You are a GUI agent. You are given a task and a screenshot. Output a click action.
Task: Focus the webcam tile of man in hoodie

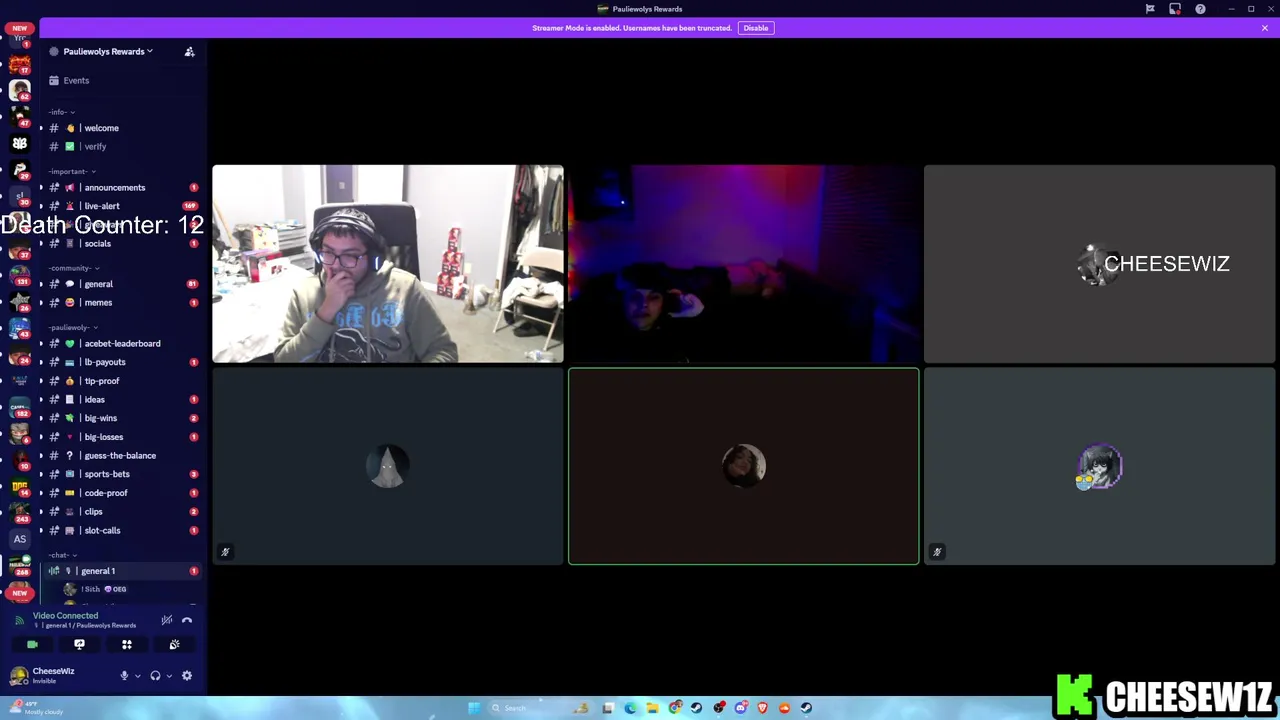coord(388,264)
